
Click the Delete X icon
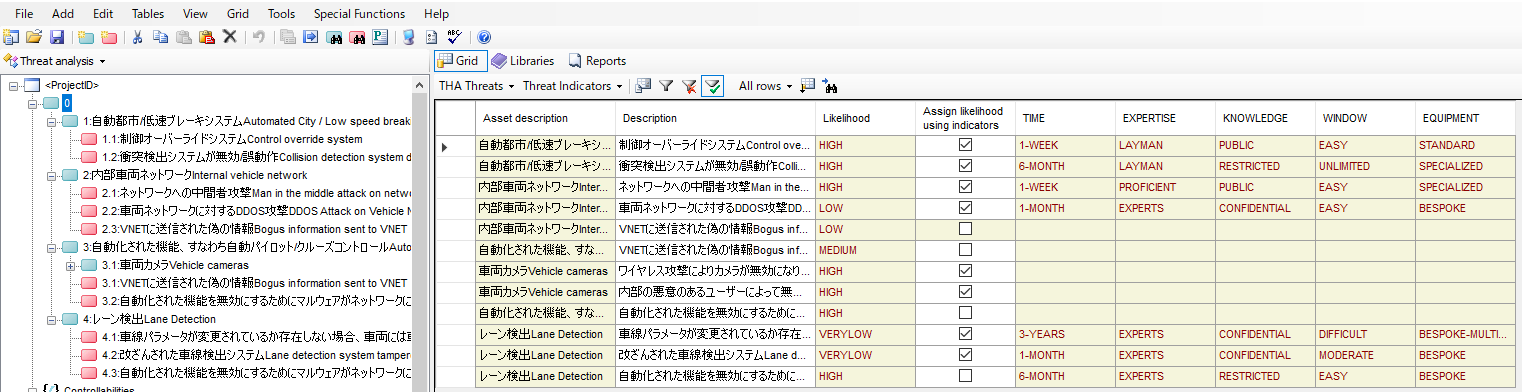coord(229,37)
